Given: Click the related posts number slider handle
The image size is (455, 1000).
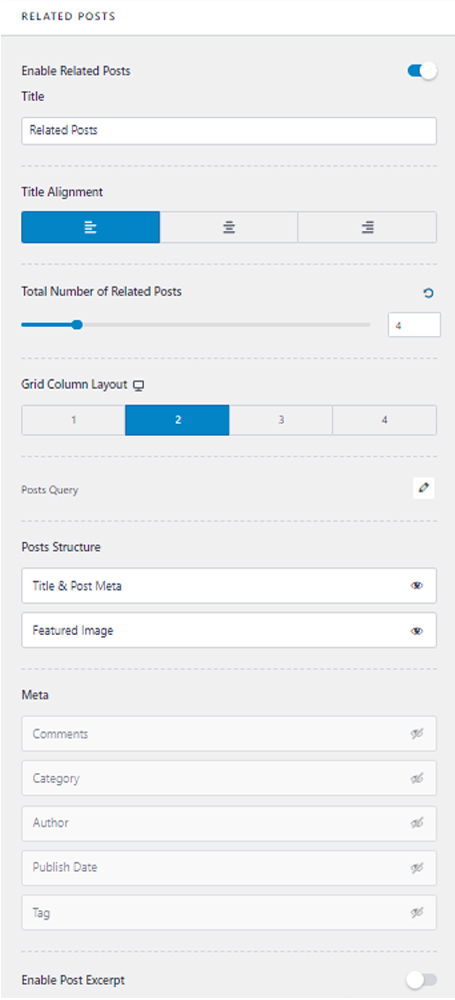Looking at the screenshot, I should (77, 325).
